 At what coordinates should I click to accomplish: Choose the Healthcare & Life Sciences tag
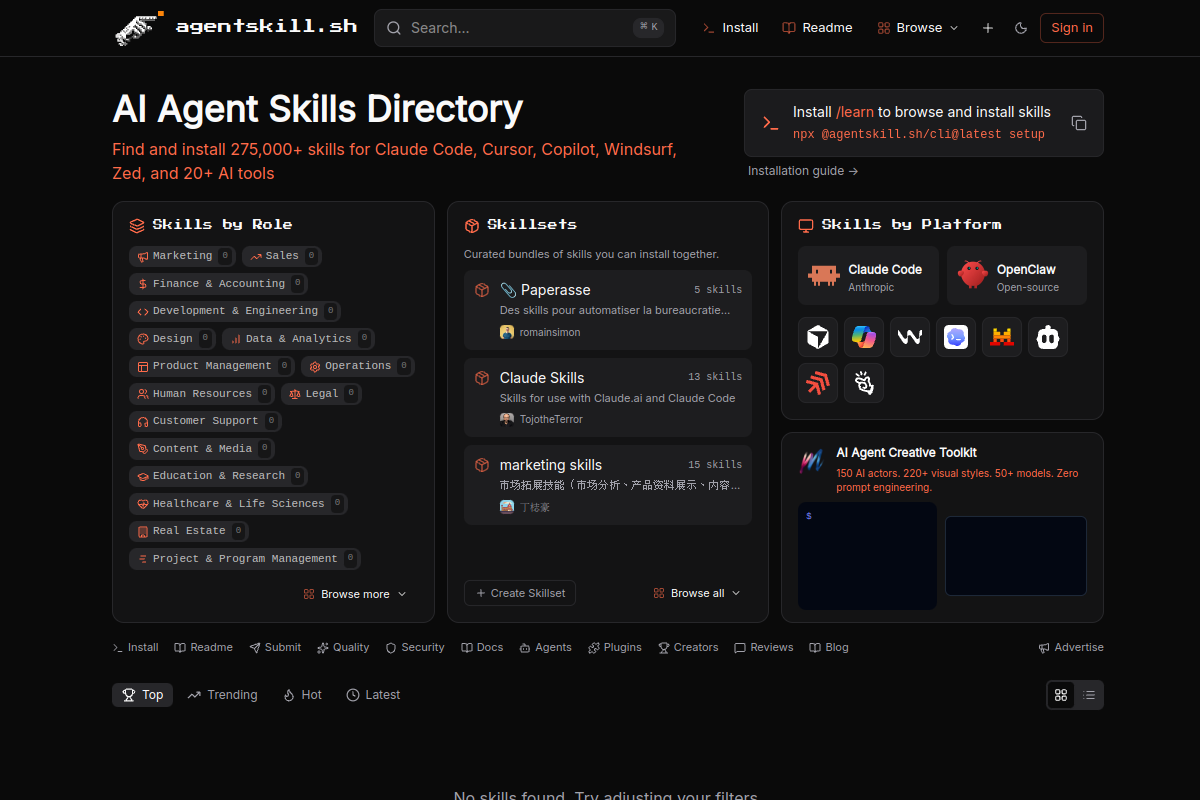tap(238, 504)
